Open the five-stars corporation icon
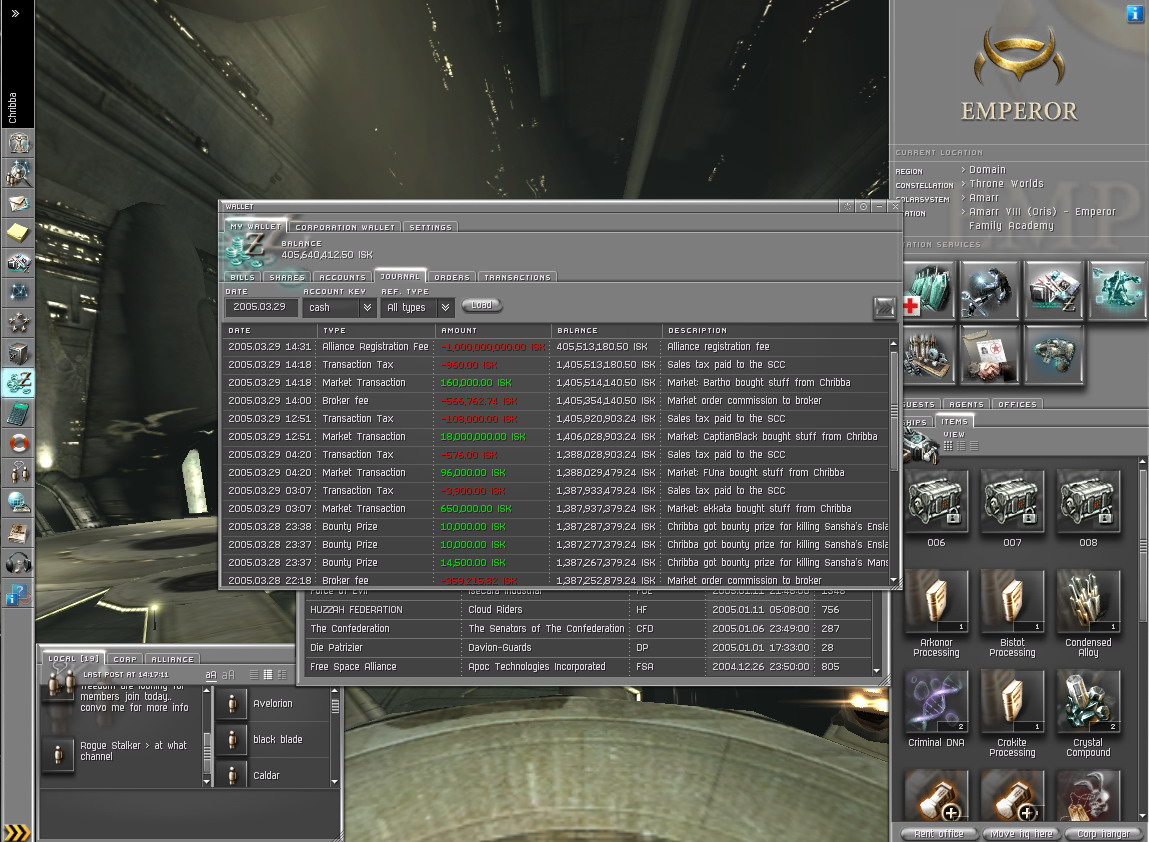This screenshot has width=1149, height=842. (x=18, y=322)
